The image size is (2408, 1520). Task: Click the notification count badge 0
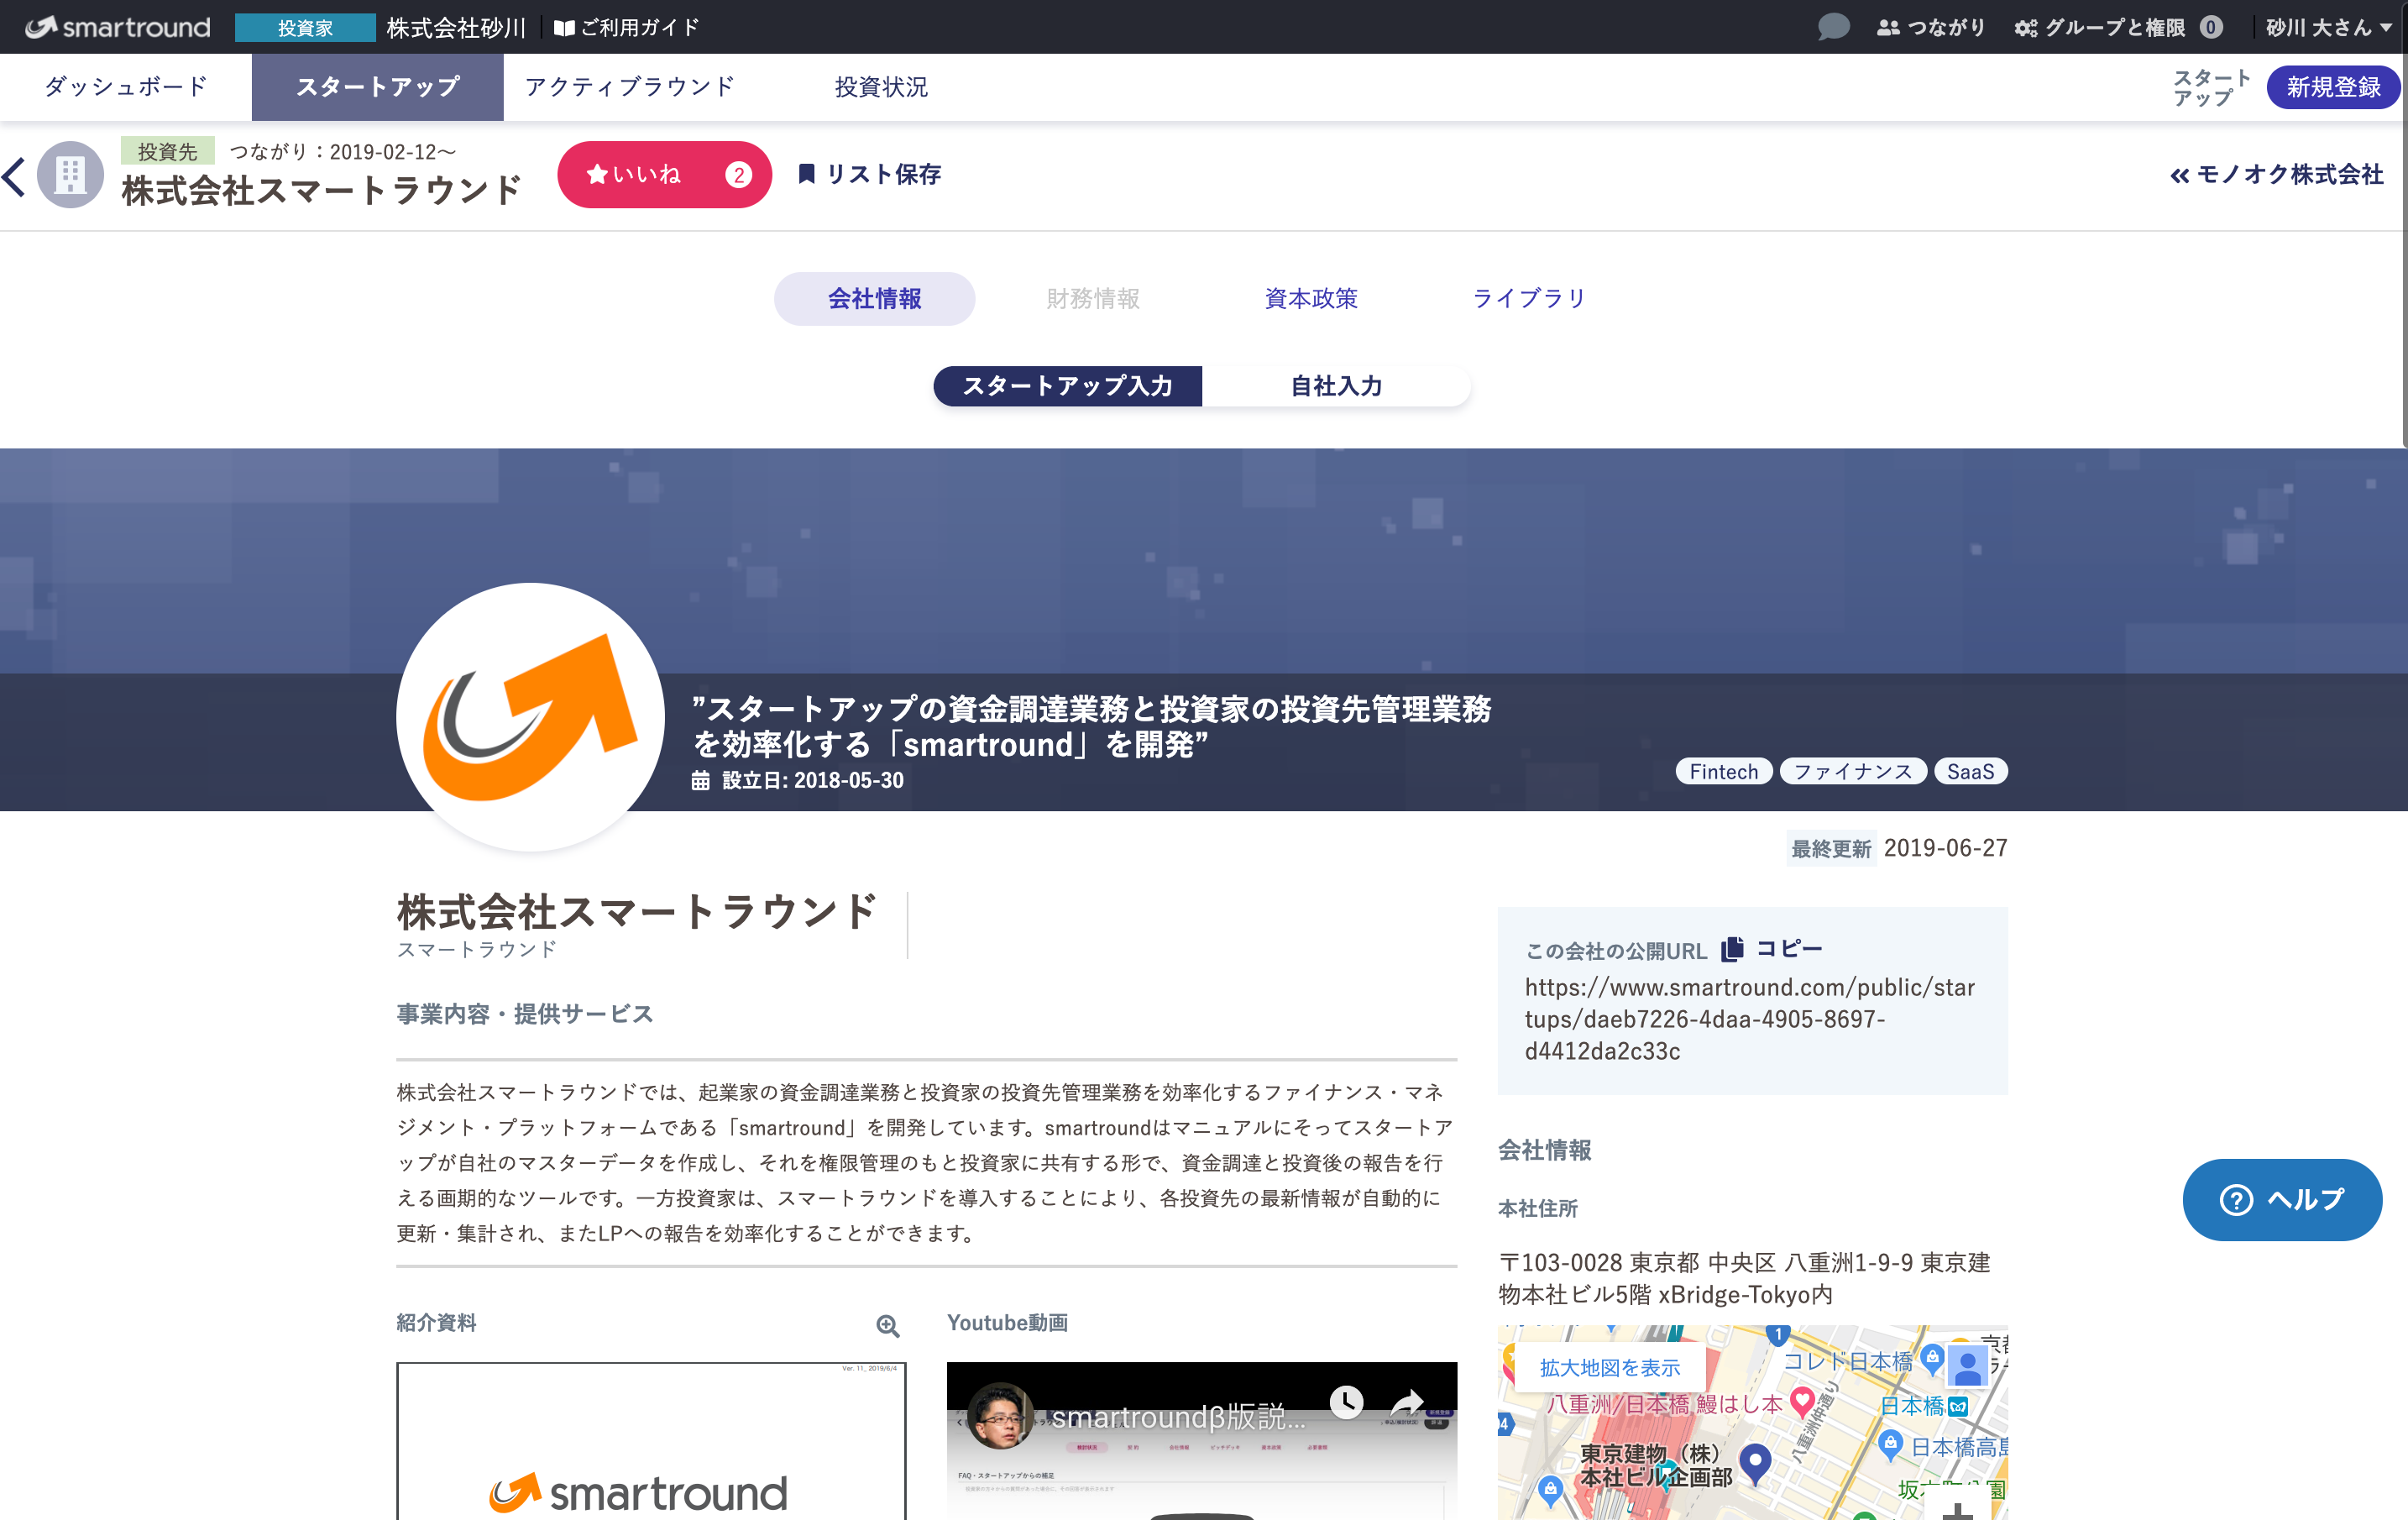point(2211,27)
